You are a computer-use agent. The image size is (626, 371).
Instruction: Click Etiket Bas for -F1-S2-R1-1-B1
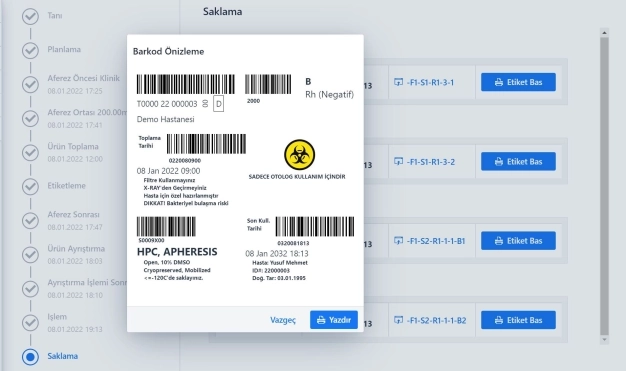point(518,240)
